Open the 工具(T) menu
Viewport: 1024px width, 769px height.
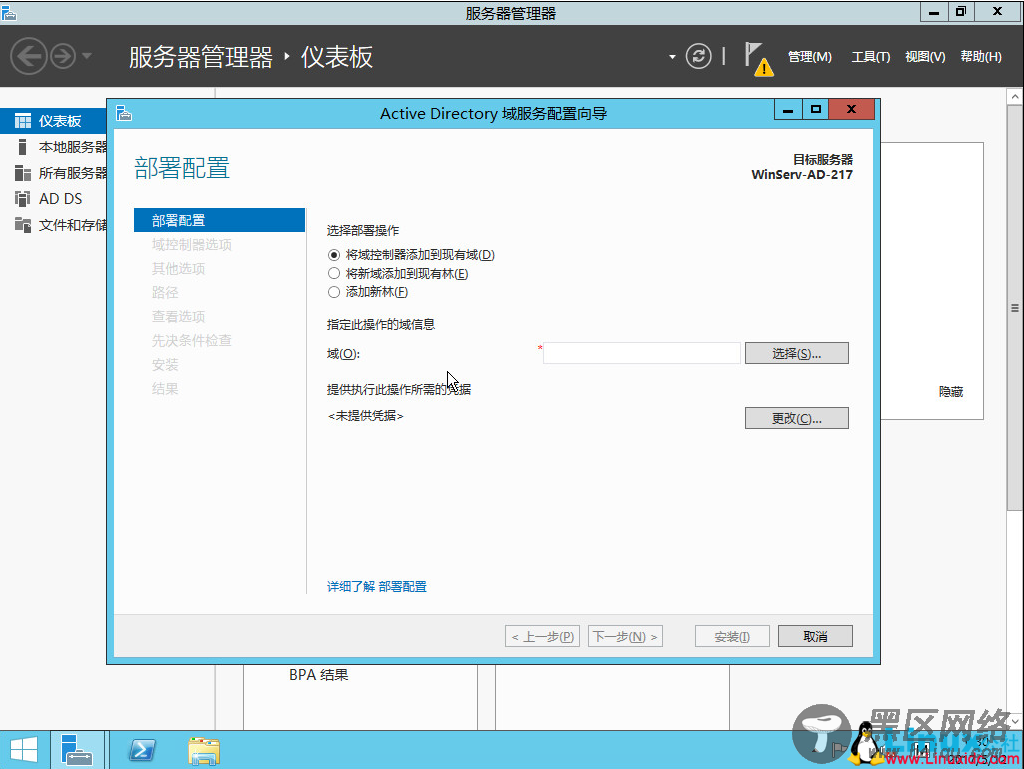click(871, 57)
